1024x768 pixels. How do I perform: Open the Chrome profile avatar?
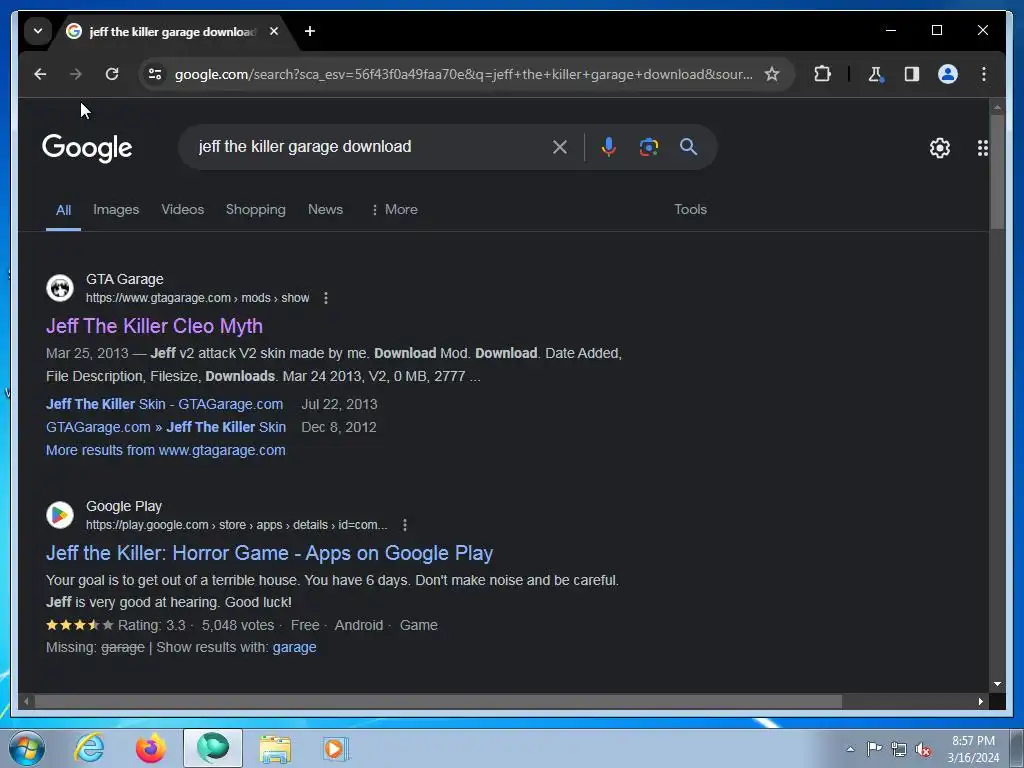(x=948, y=74)
